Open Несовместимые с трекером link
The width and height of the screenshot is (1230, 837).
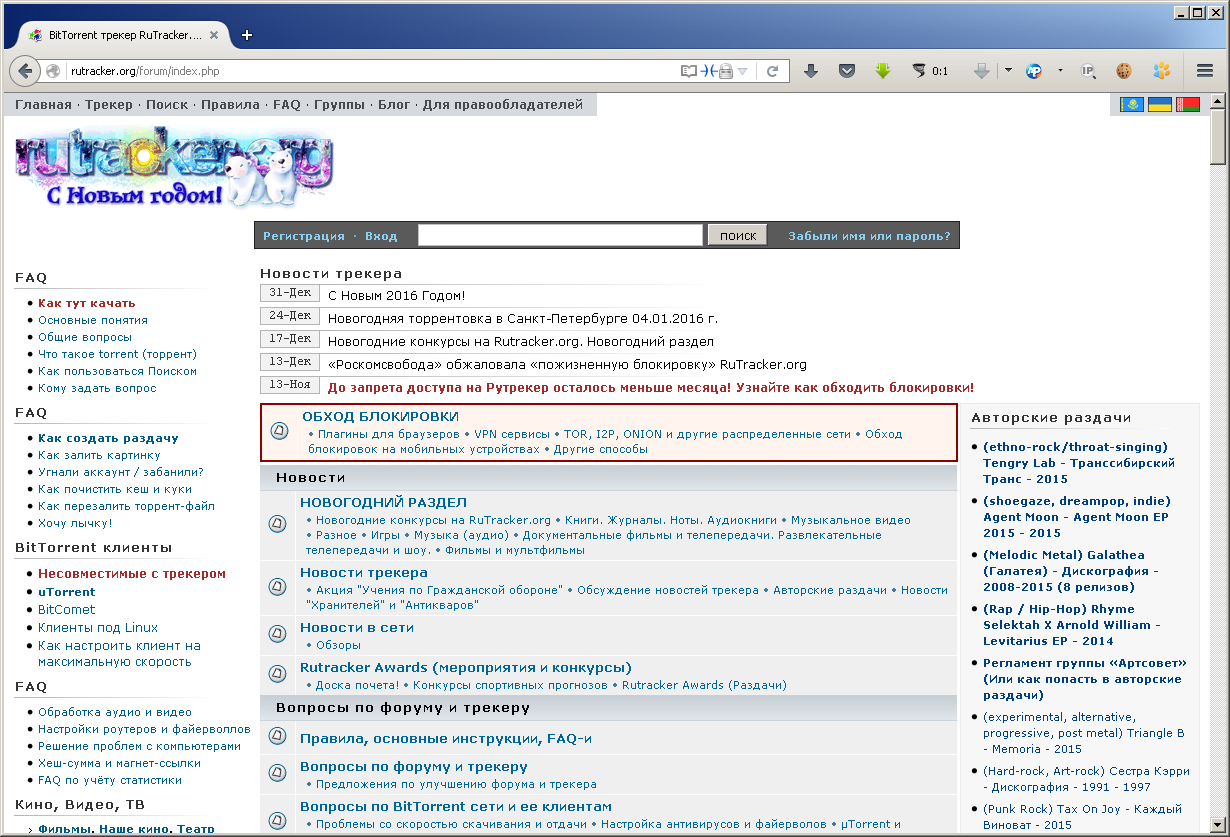132,574
